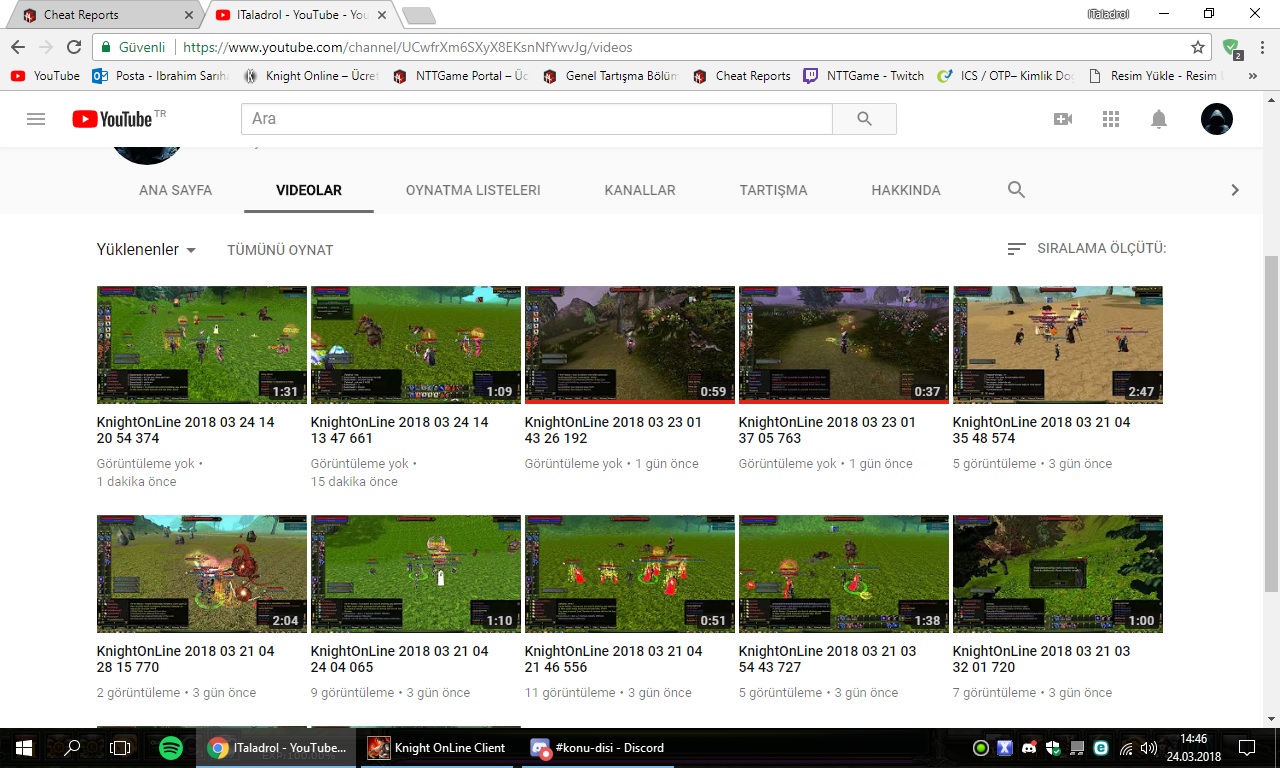Viewport: 1280px width, 768px height.
Task: Open the YouTube hamburger guide menu
Action: pos(36,119)
